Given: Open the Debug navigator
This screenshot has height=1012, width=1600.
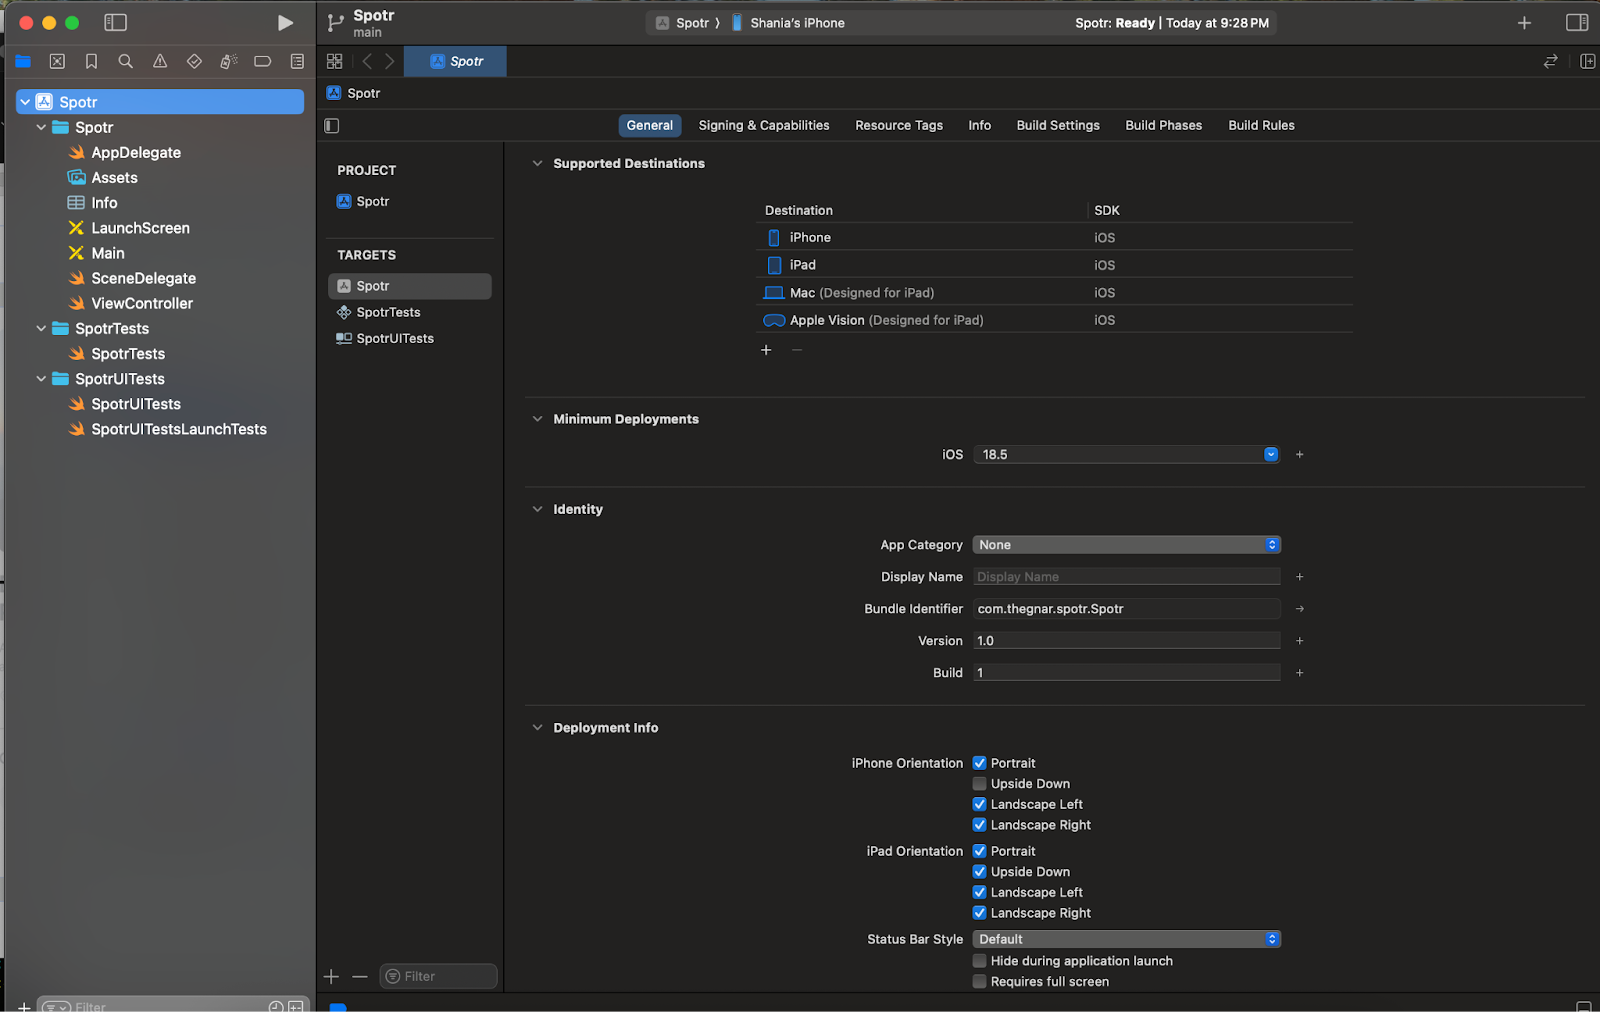Looking at the screenshot, I should click(228, 61).
